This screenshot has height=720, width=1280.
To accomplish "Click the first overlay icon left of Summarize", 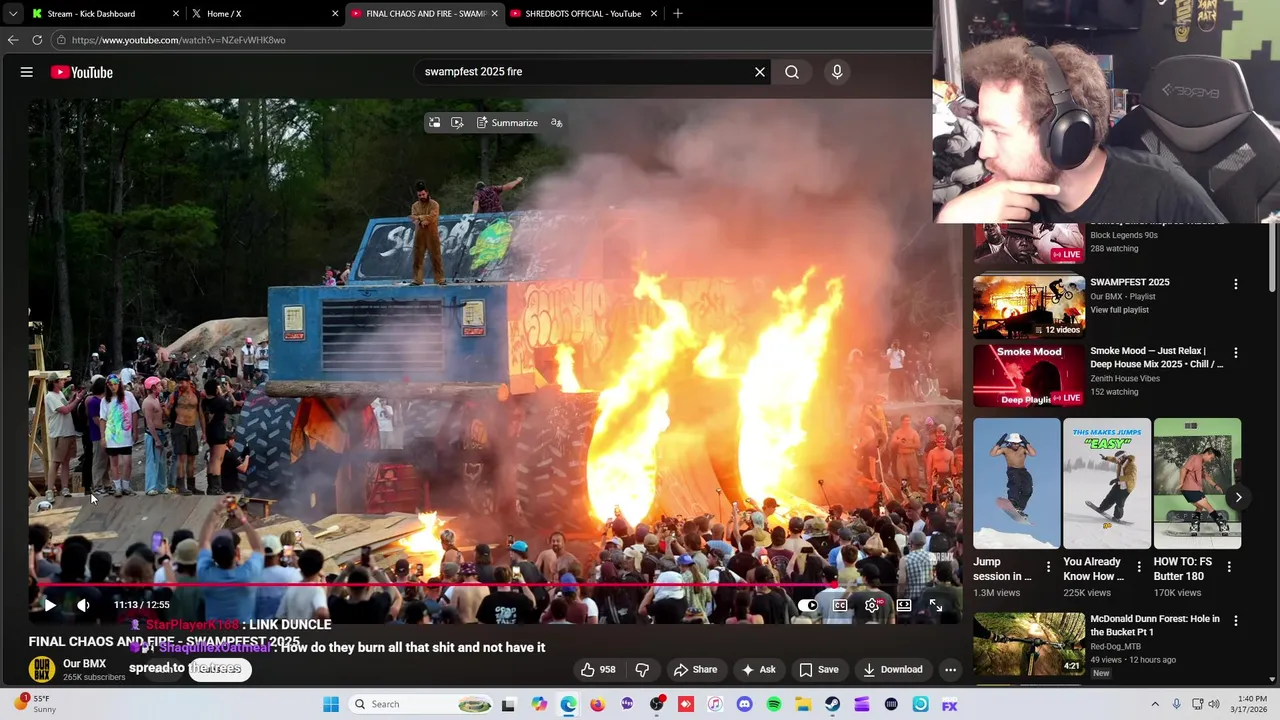I will point(434,123).
